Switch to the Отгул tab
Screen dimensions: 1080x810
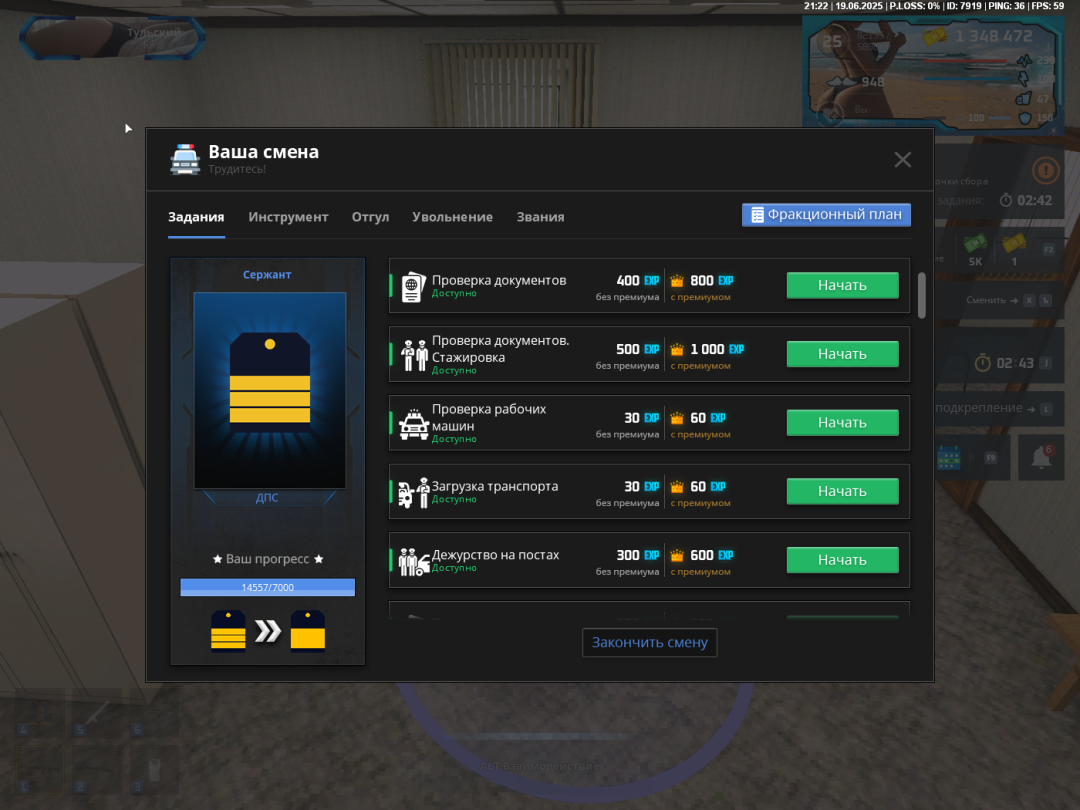click(x=370, y=217)
